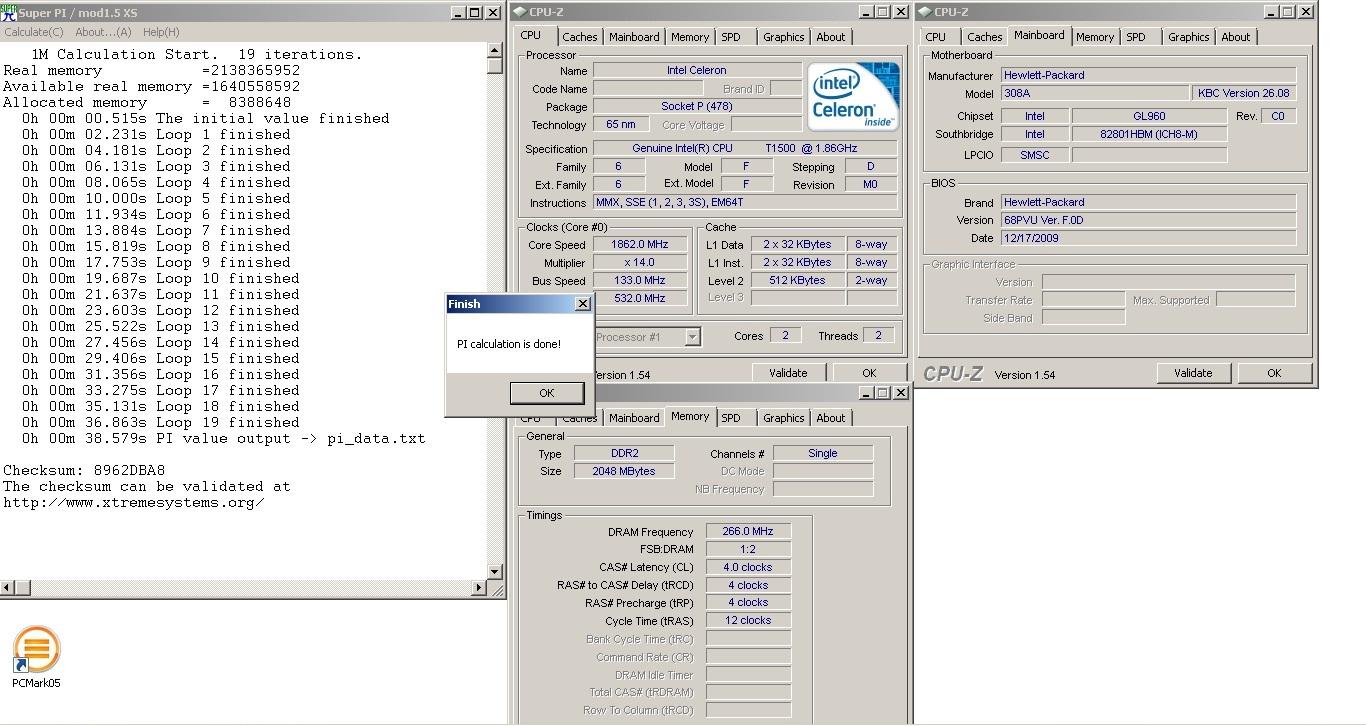Viewport: 1366px width, 726px height.
Task: Click the 'PI value output -> pi_data.txt' line
Action: [x=223, y=438]
